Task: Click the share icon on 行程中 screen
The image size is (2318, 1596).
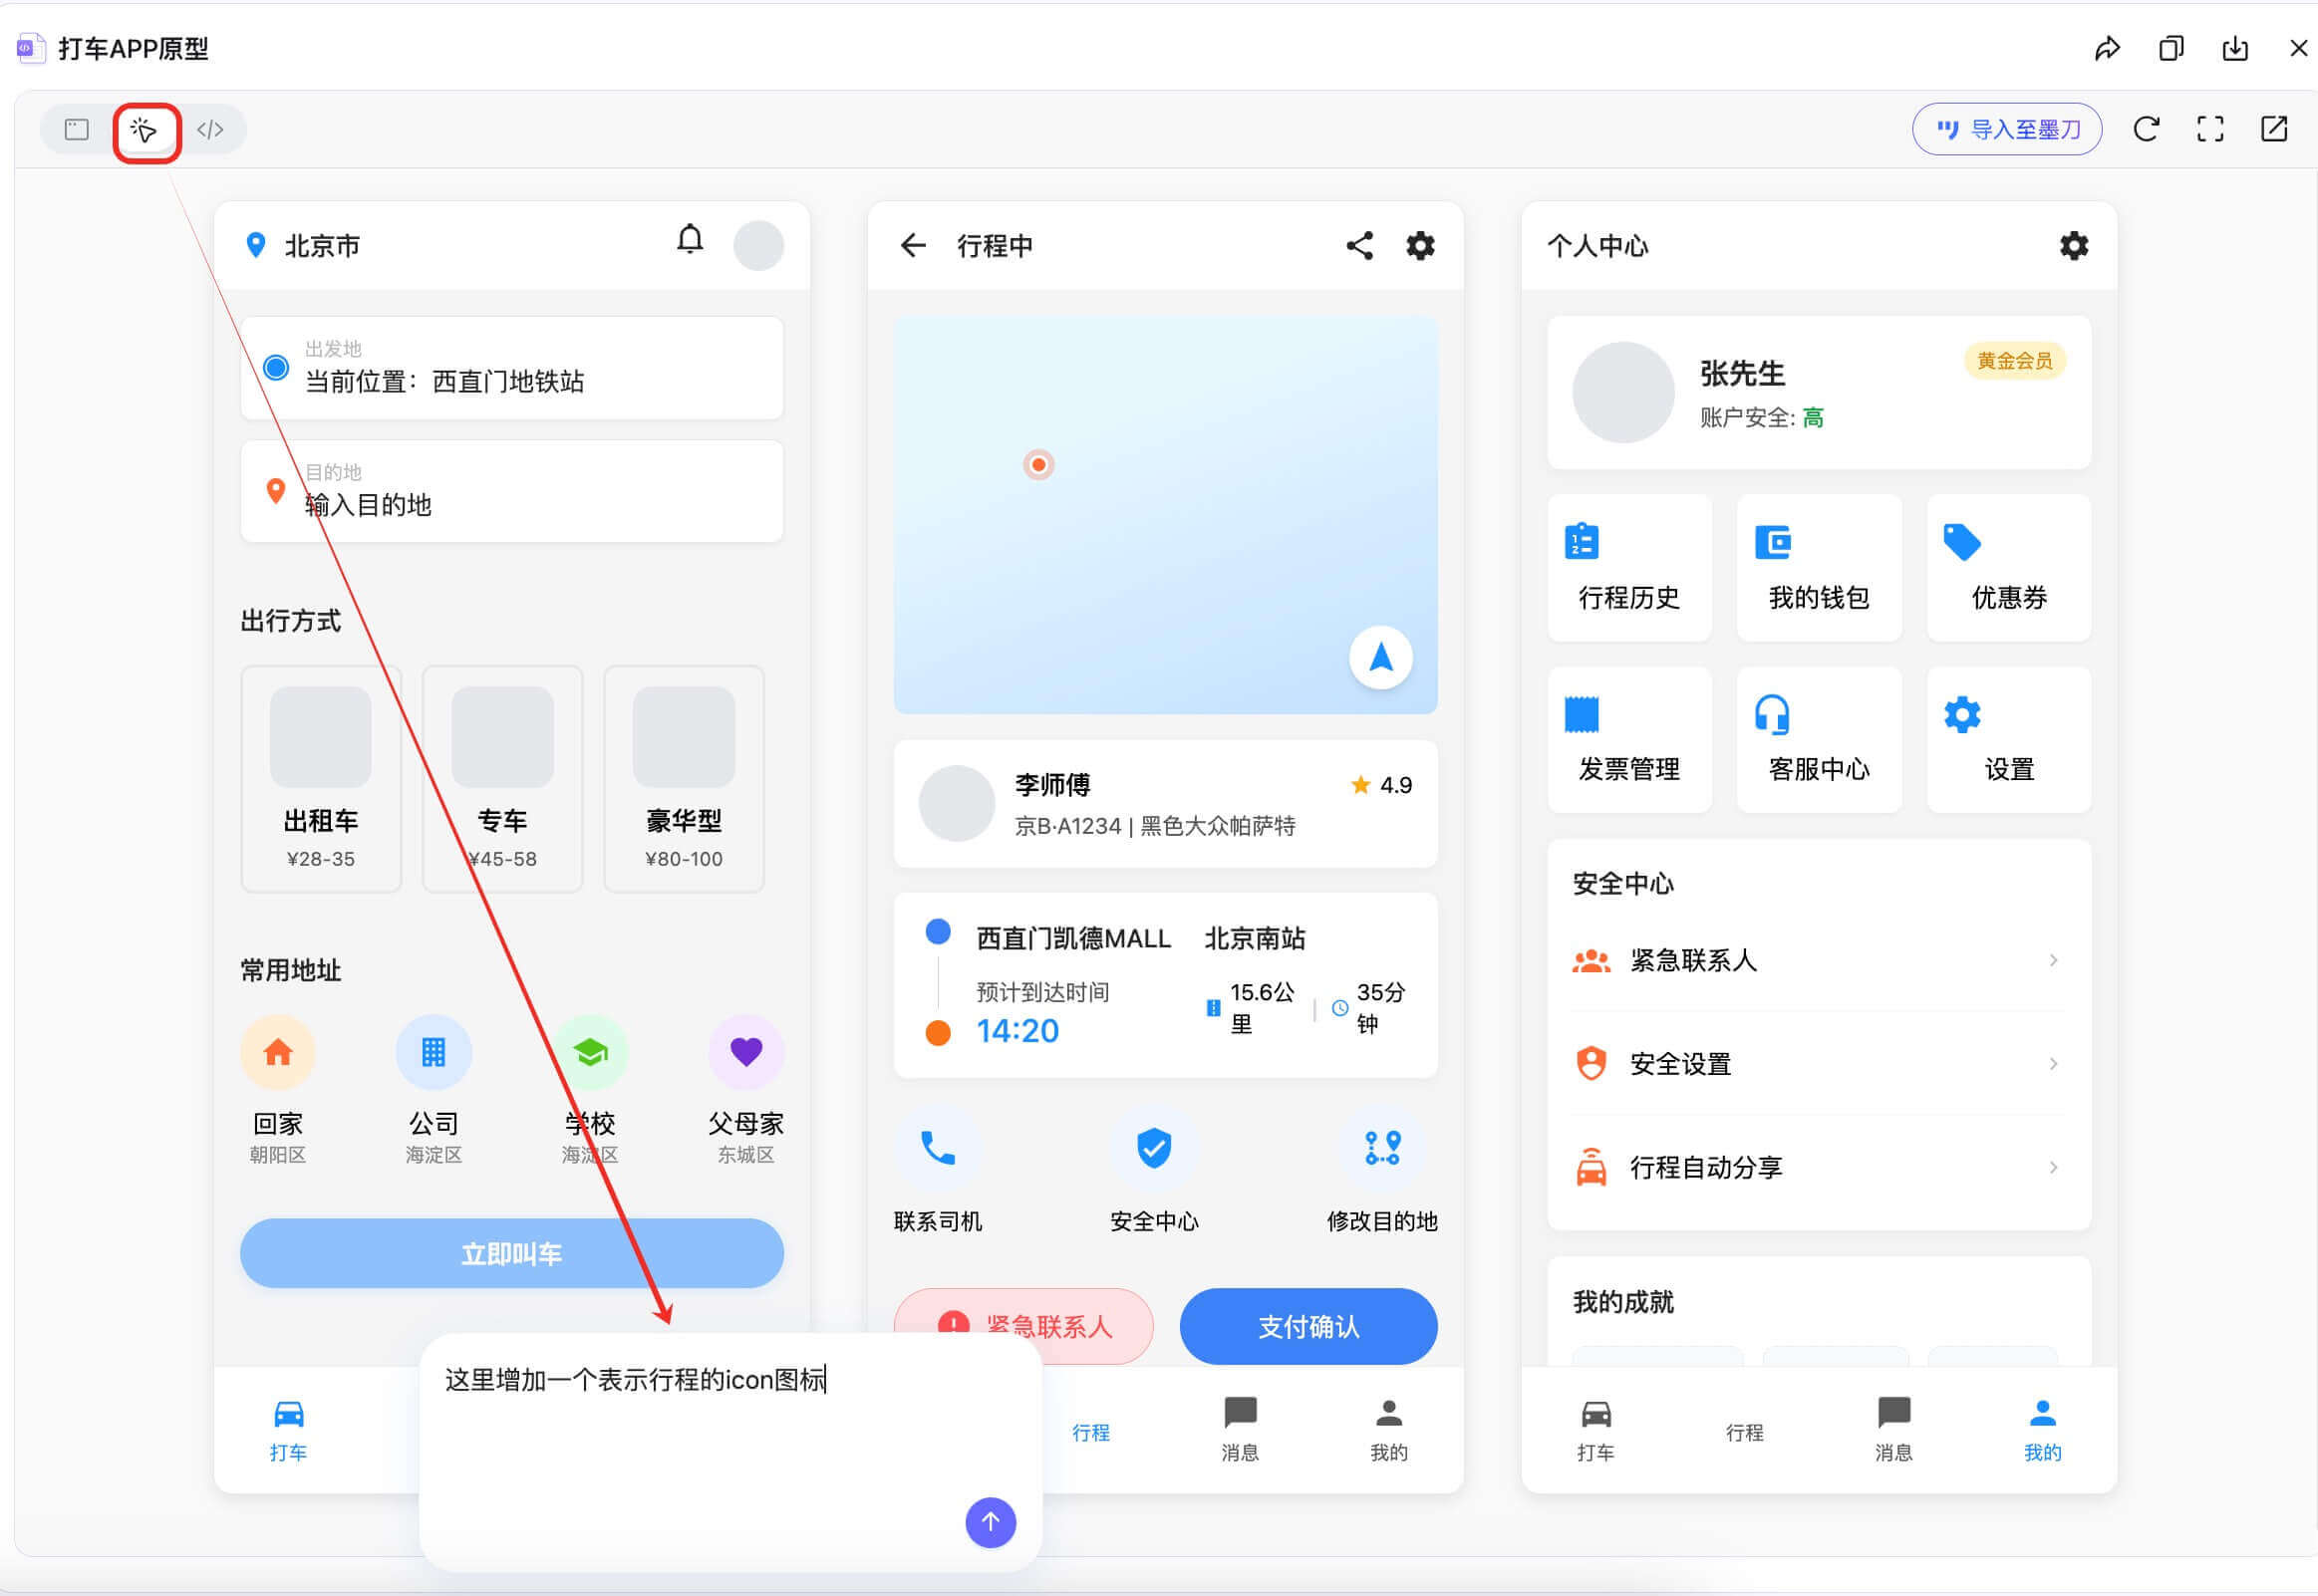Action: pos(1358,245)
